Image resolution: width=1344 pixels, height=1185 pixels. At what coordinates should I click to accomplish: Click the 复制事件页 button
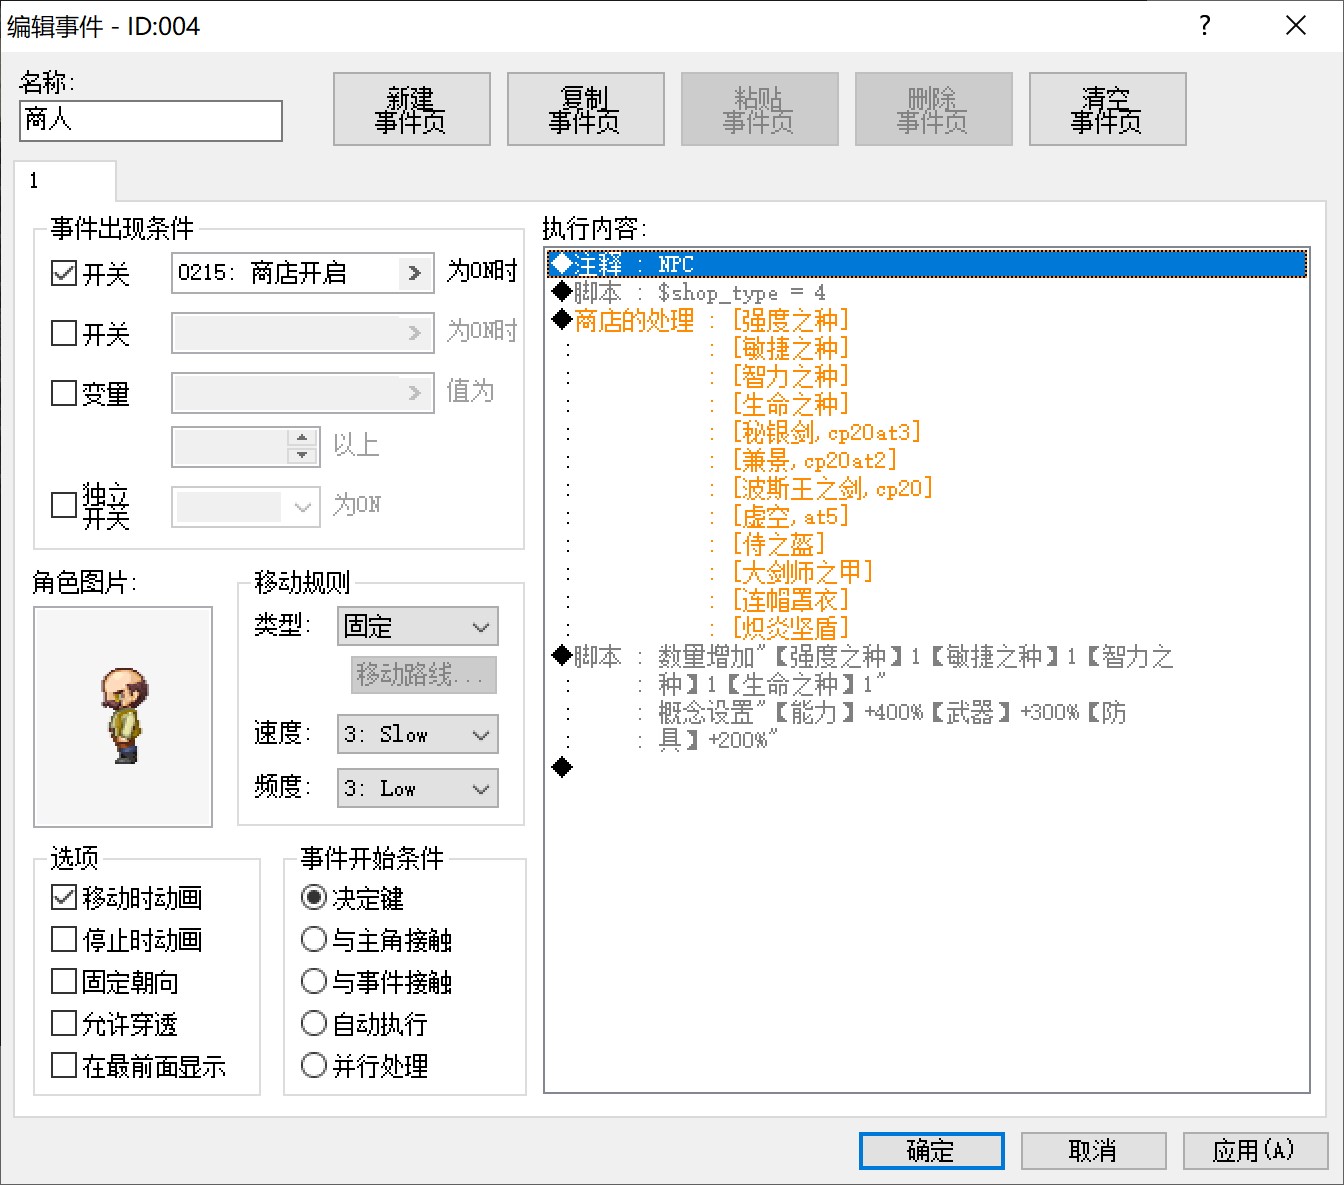pos(585,109)
